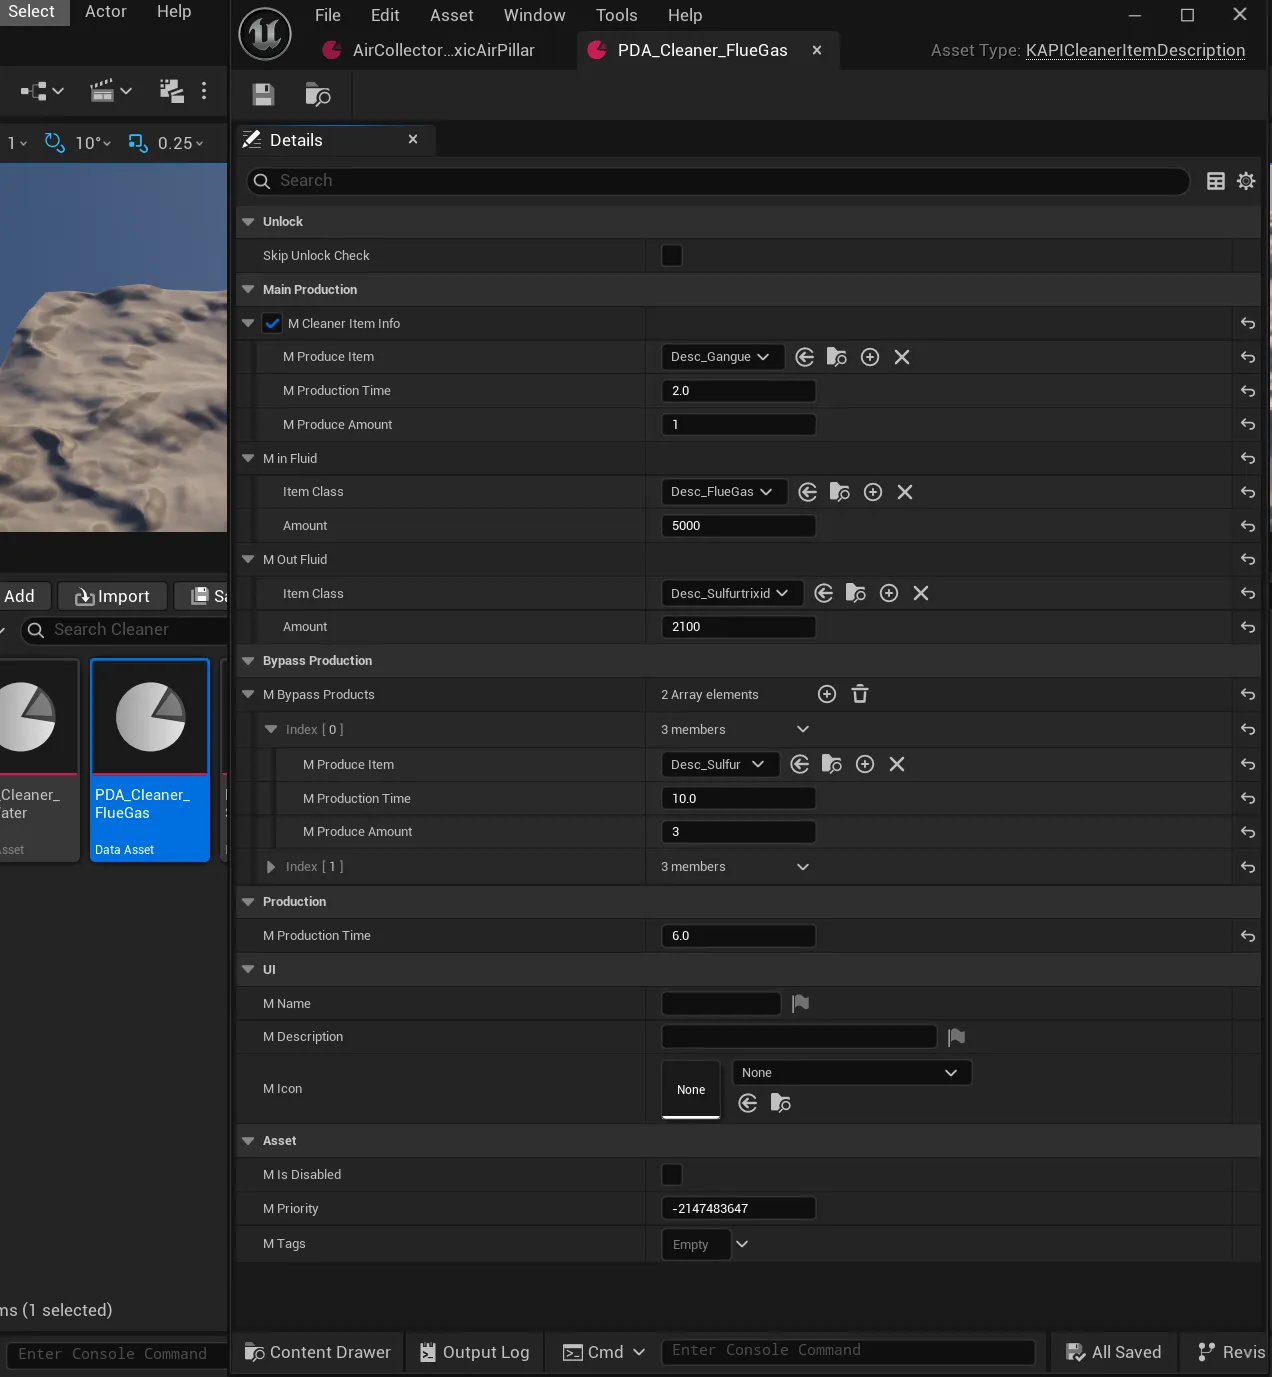Empty M Bypass Products array with trash icon

tap(860, 694)
